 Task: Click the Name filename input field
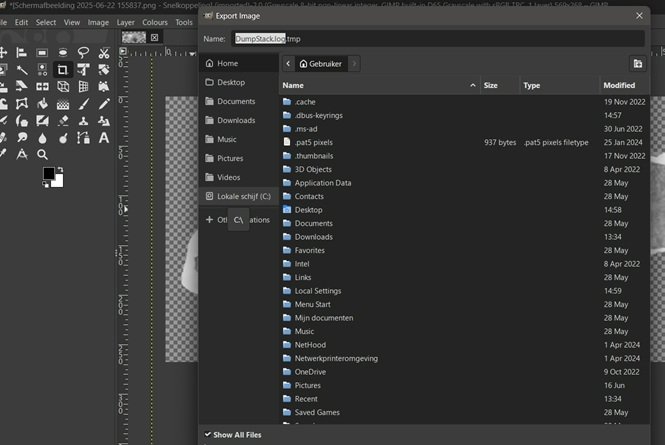tap(435, 38)
